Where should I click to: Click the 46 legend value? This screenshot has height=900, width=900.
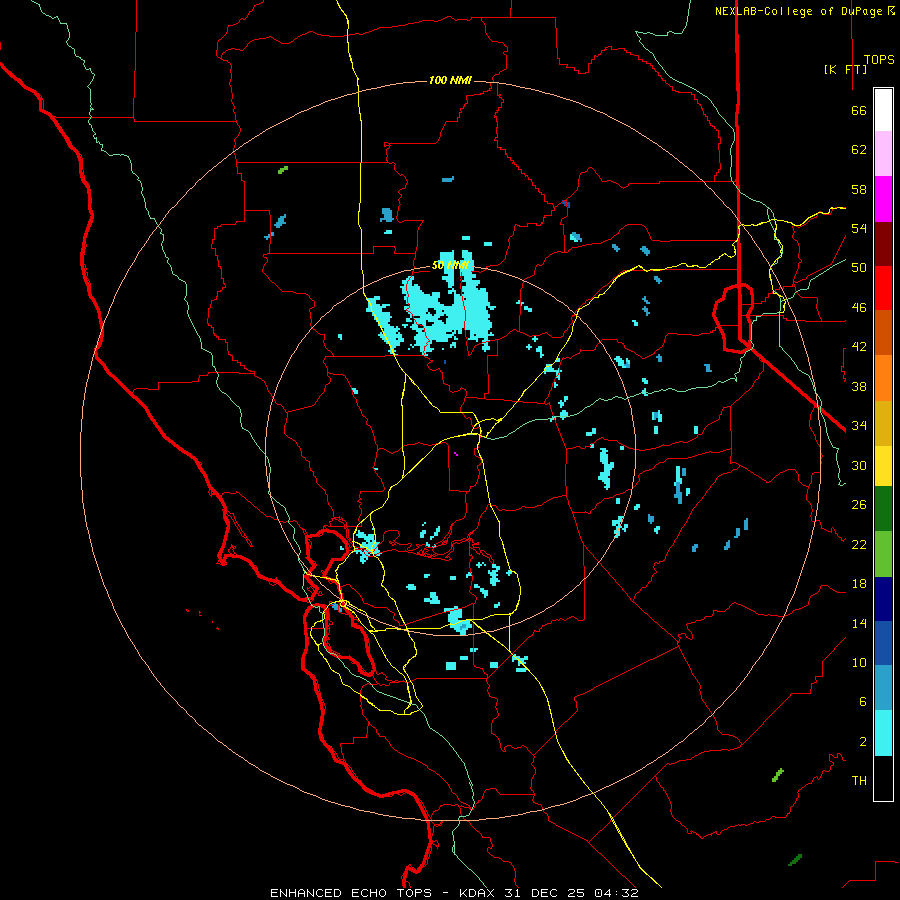pyautogui.click(x=859, y=308)
